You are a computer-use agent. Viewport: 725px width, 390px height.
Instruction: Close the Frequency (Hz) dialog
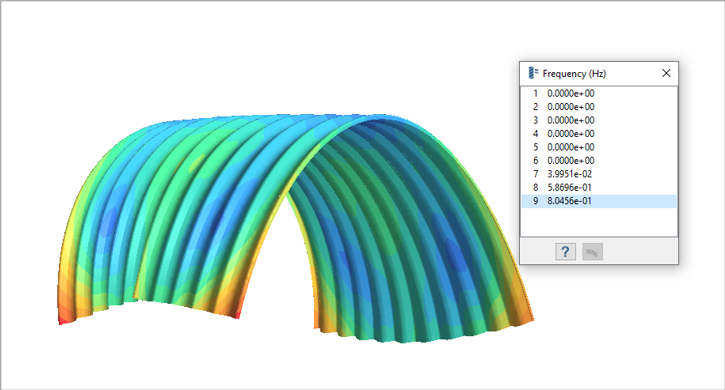[x=666, y=73]
